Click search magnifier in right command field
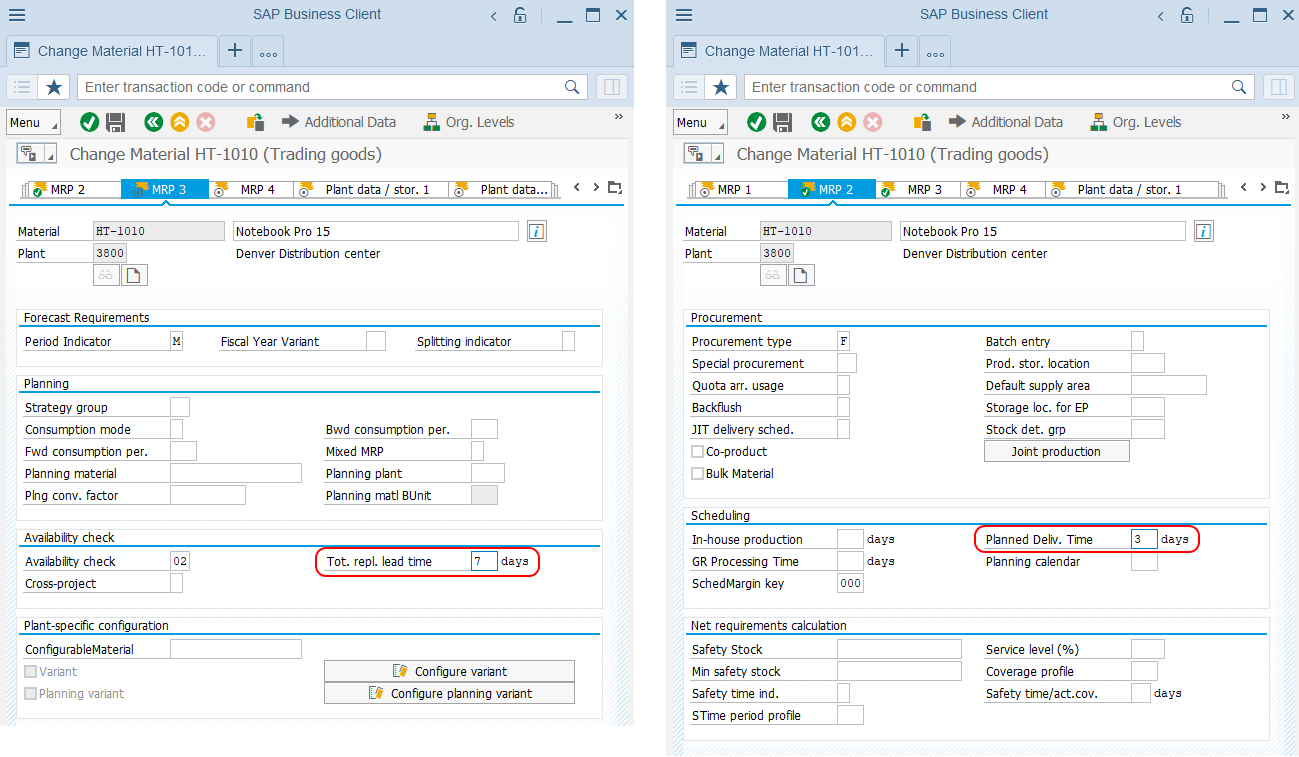 coord(1239,87)
